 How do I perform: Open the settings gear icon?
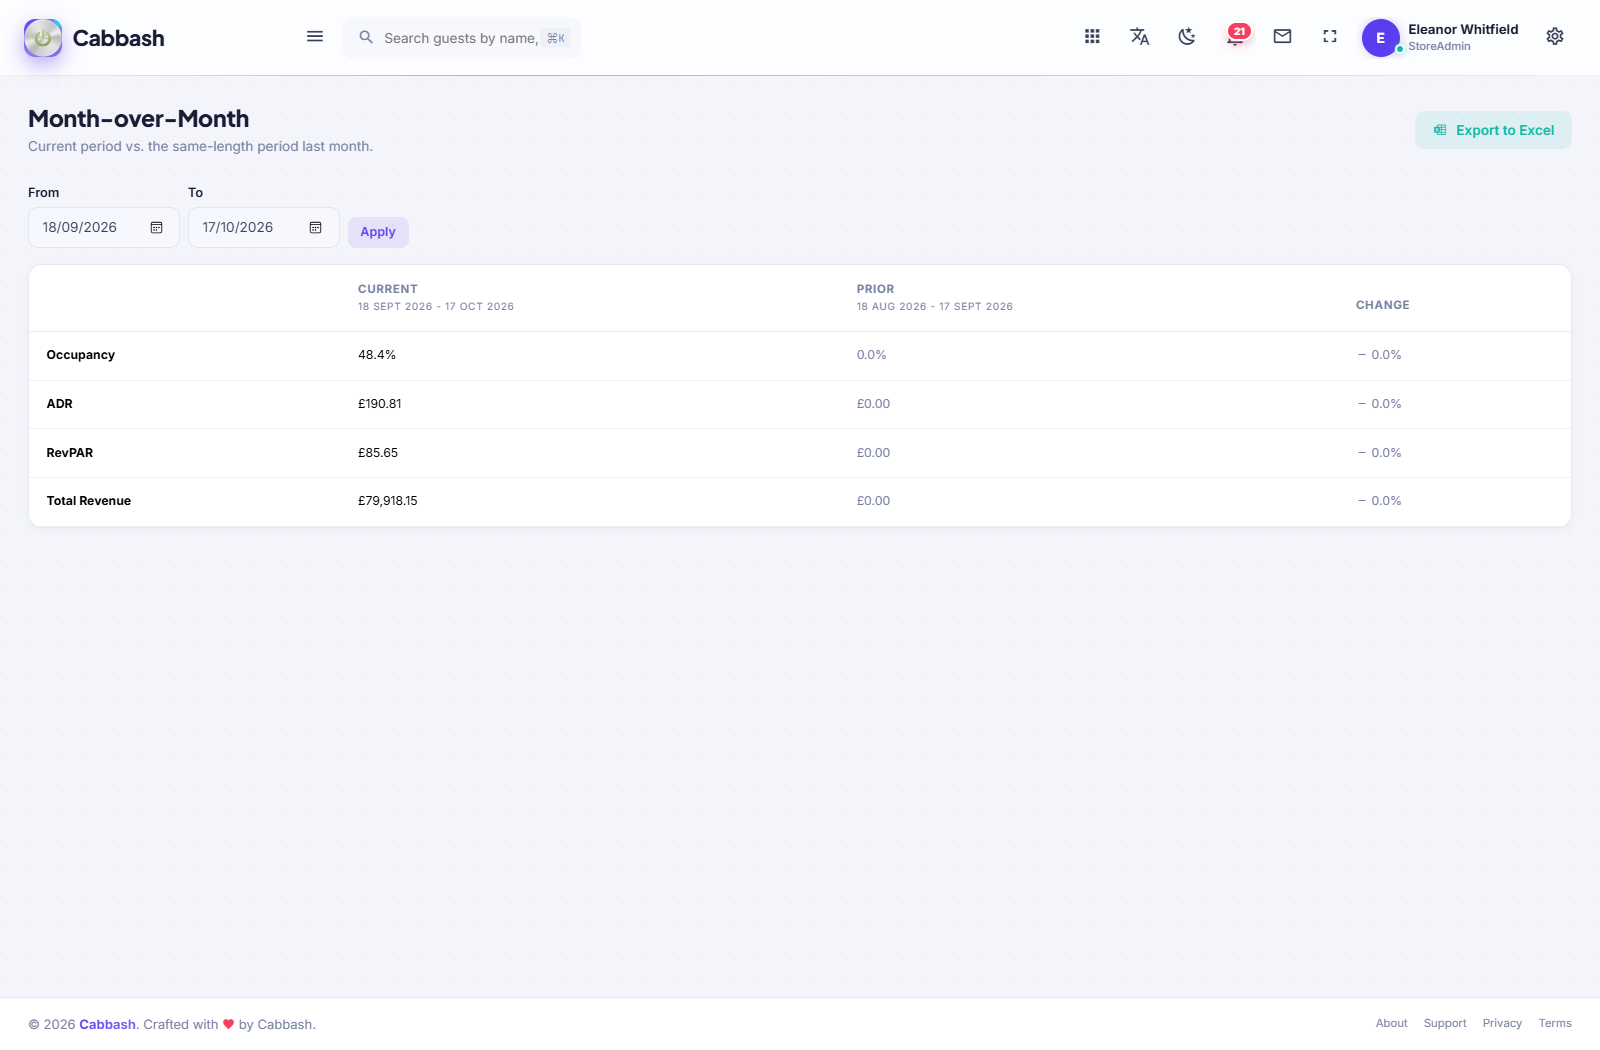pyautogui.click(x=1555, y=37)
